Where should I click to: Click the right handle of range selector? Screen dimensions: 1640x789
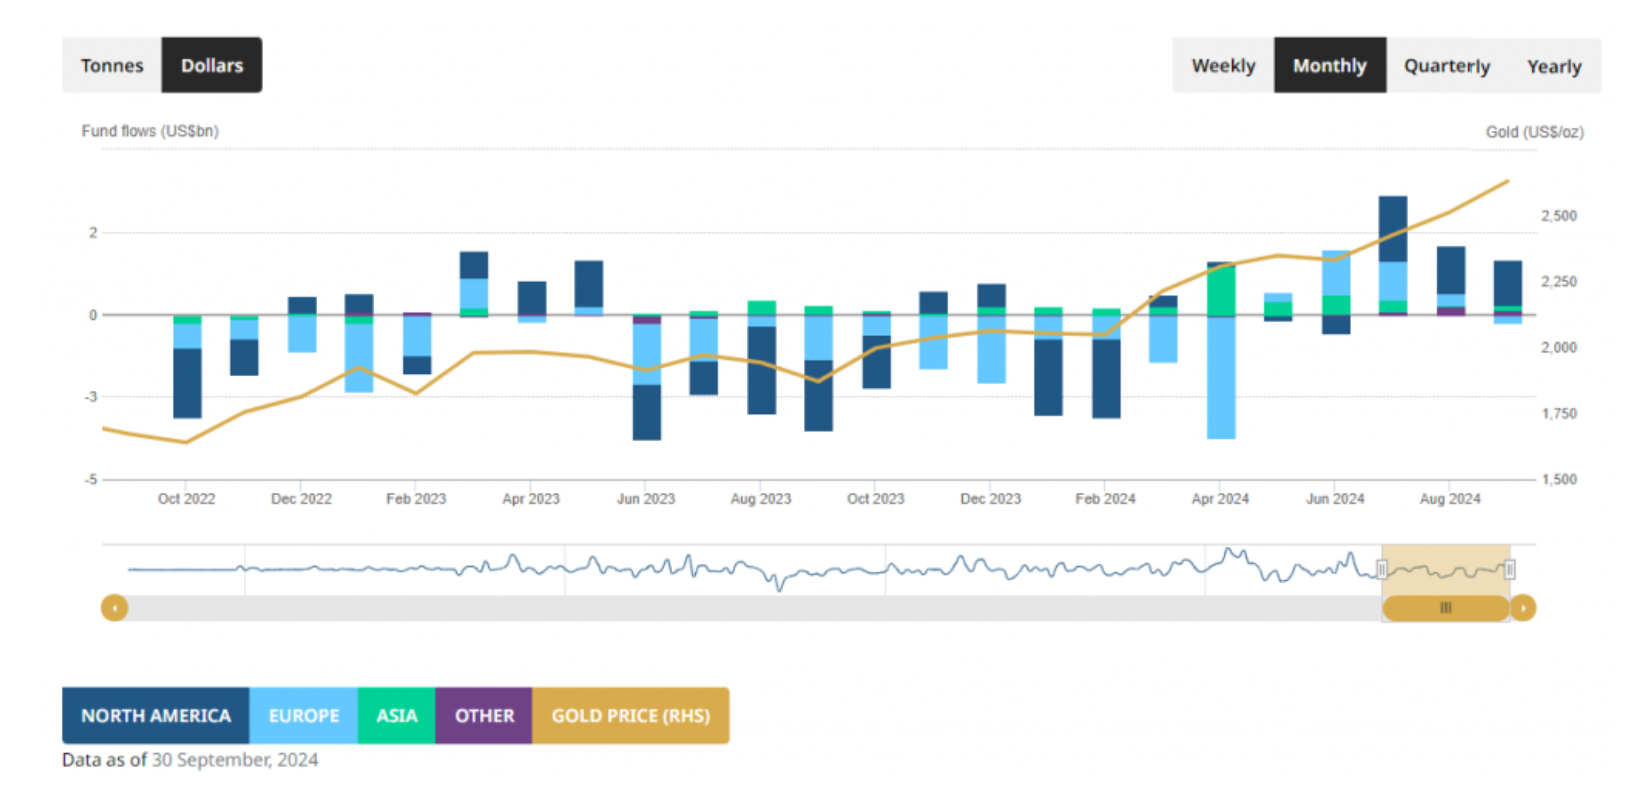click(x=1509, y=570)
